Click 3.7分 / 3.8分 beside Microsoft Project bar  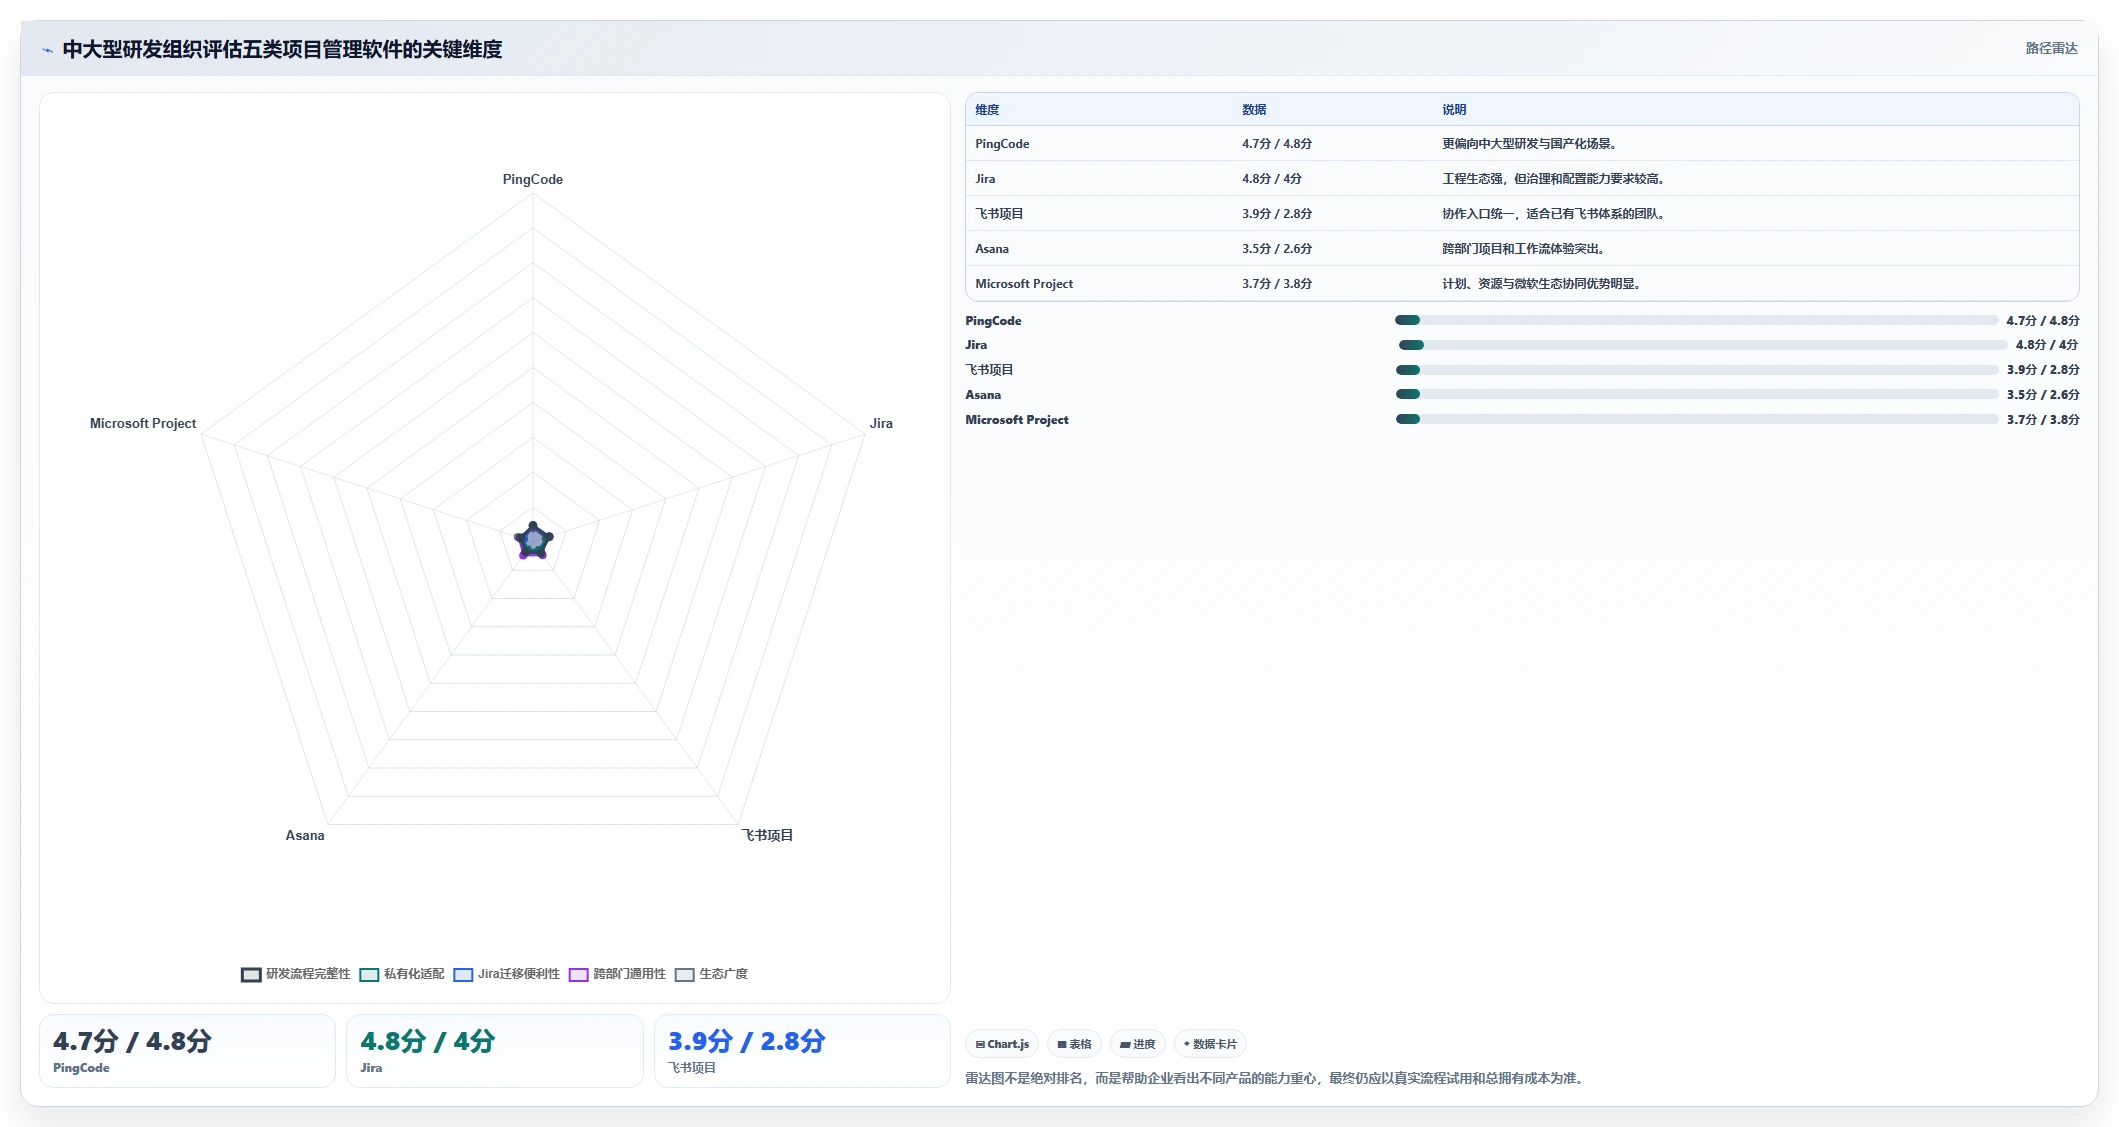click(2043, 420)
